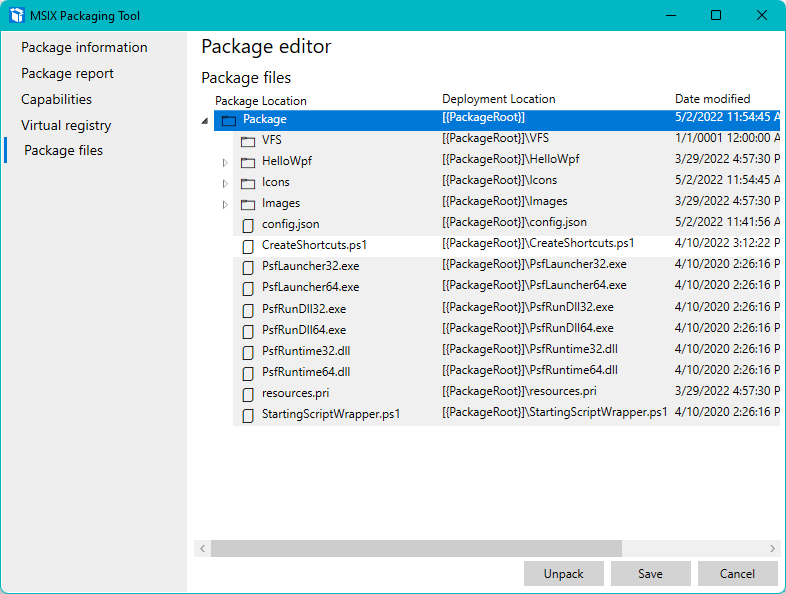Select the PsfRuntime32.dll file name
The width and height of the screenshot is (786, 594).
(306, 351)
